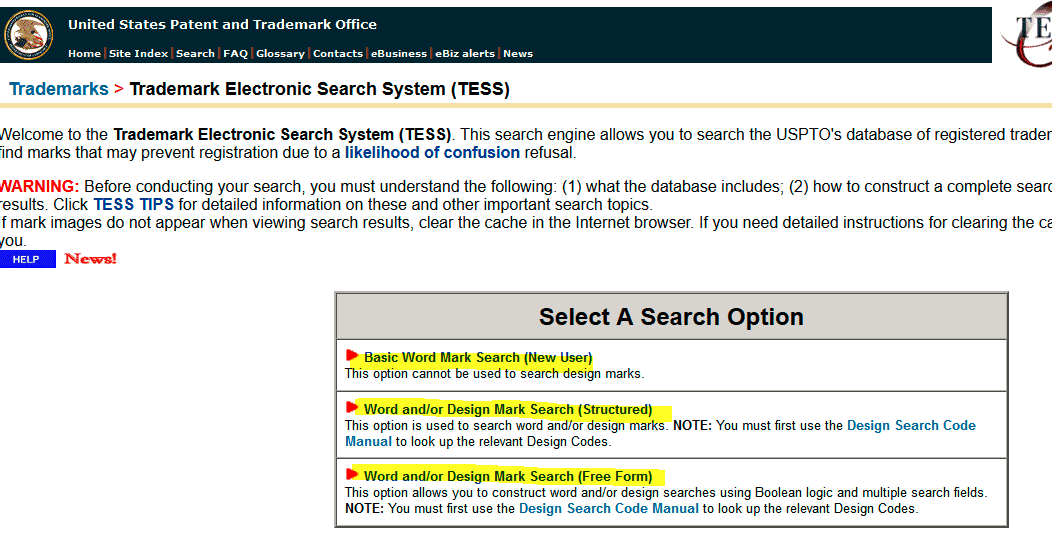Image resolution: width=1052 pixels, height=536 pixels.
Task: Follow the likelihood of confusion link
Action: 432,152
